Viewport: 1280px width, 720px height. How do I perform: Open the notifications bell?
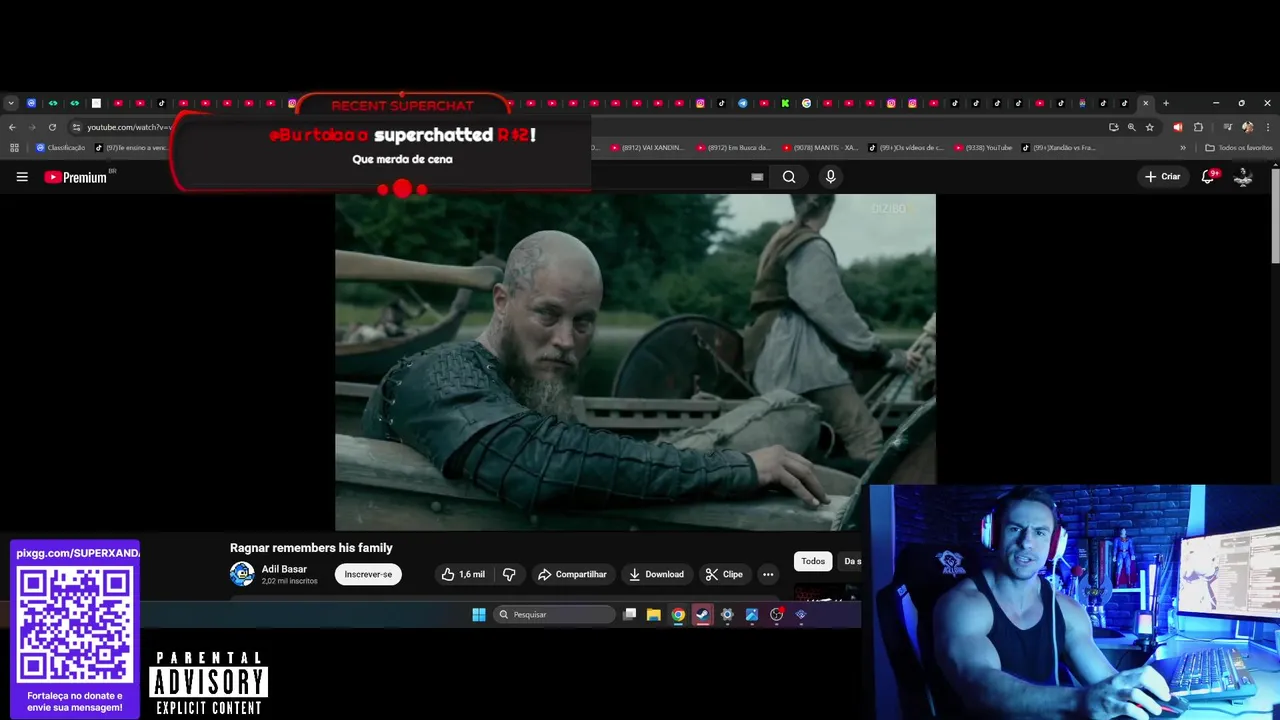pyautogui.click(x=1208, y=177)
